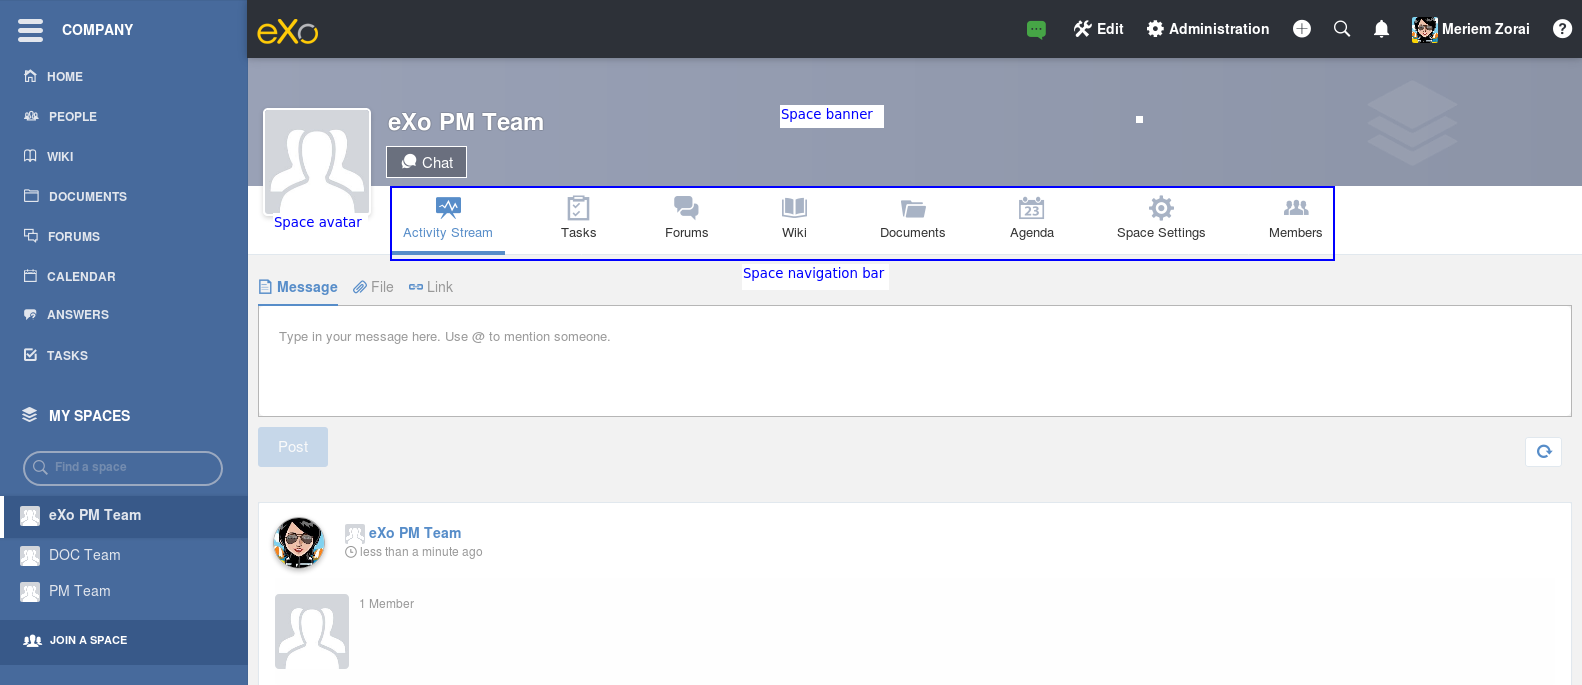Open the search magnifier in top bar

[x=1342, y=29]
